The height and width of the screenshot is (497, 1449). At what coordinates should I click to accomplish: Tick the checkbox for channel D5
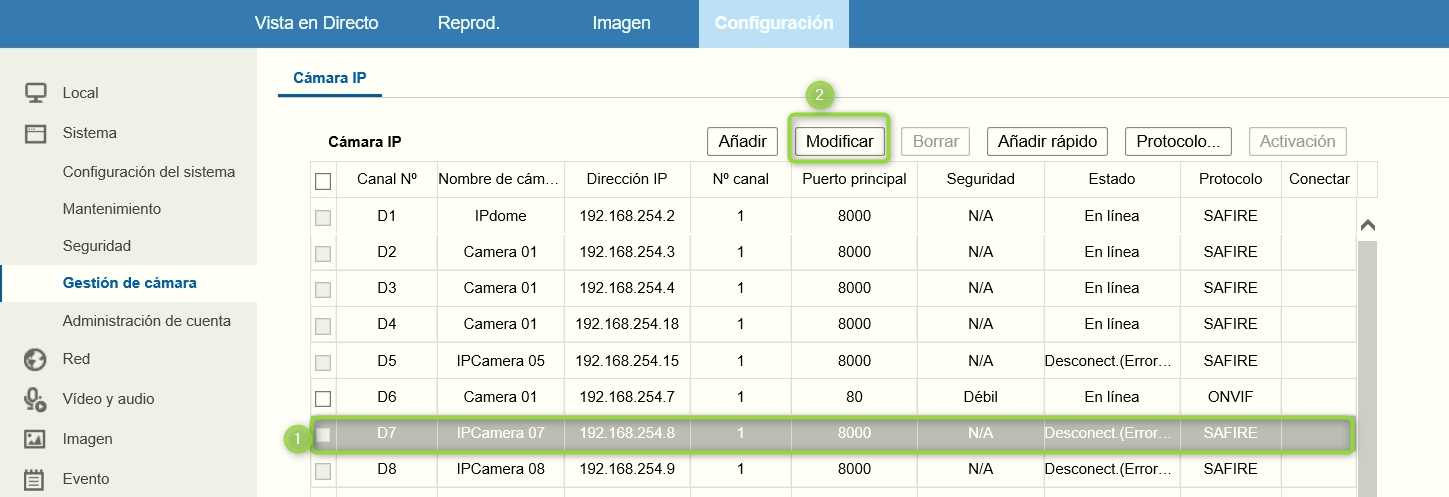coord(323,362)
